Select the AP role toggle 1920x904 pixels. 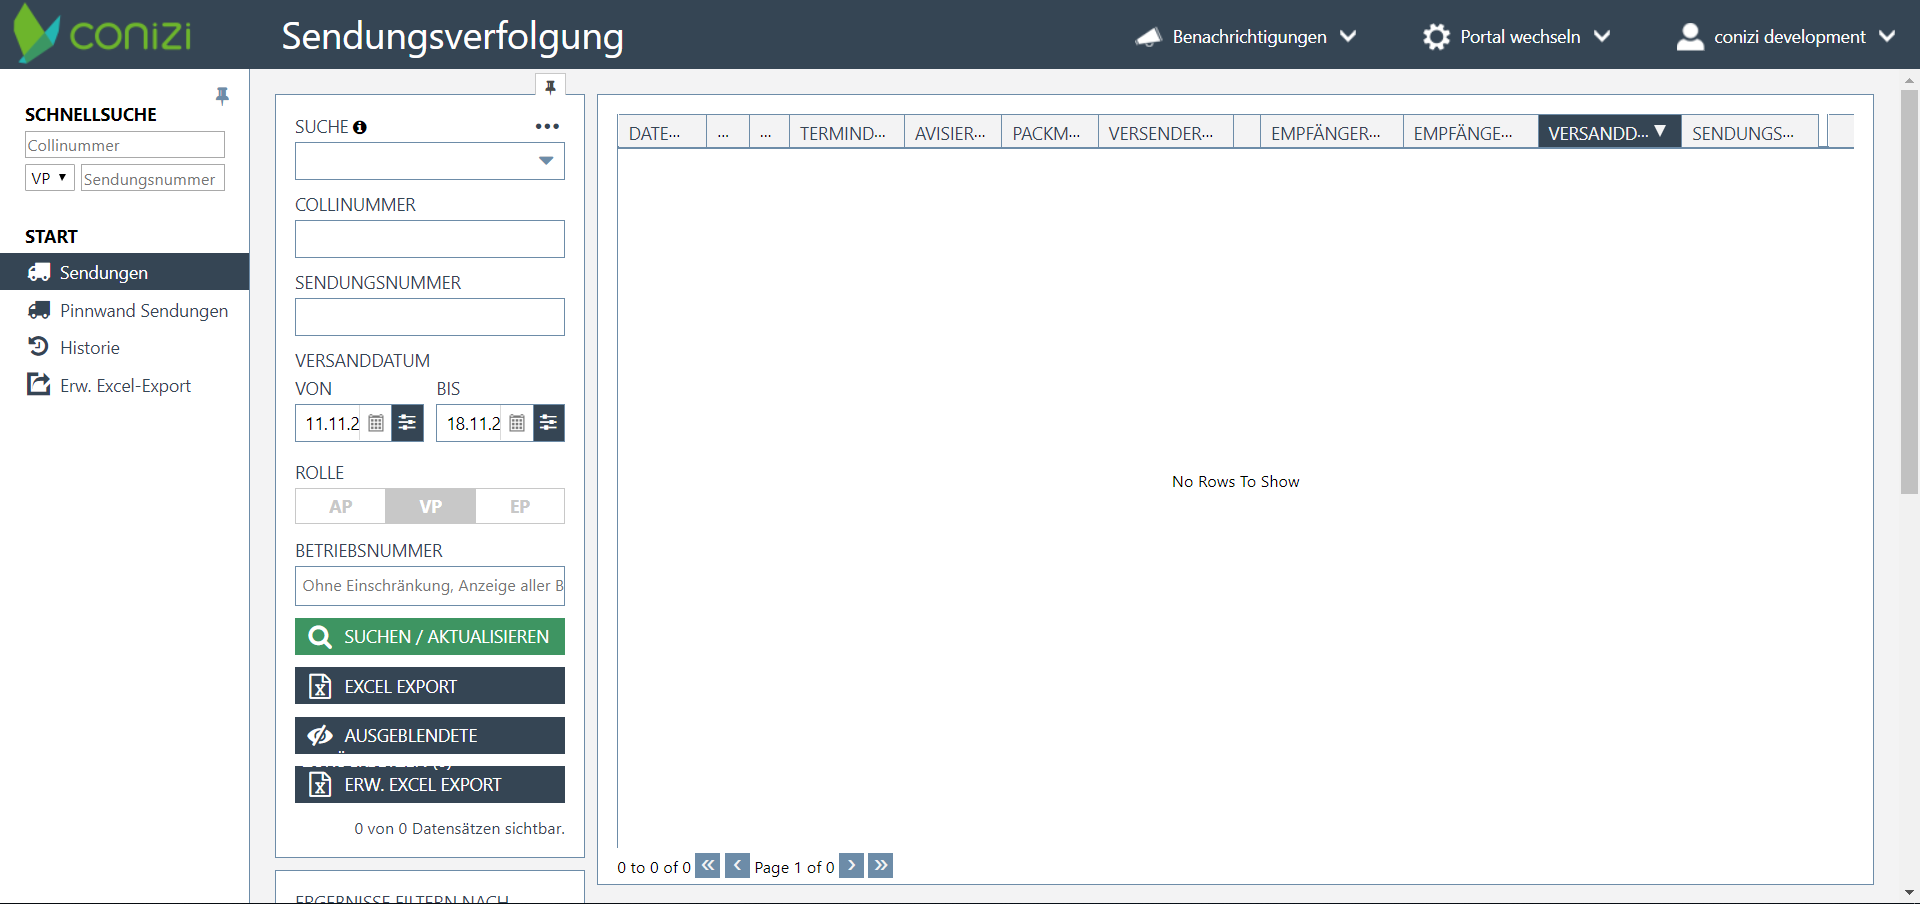click(340, 506)
